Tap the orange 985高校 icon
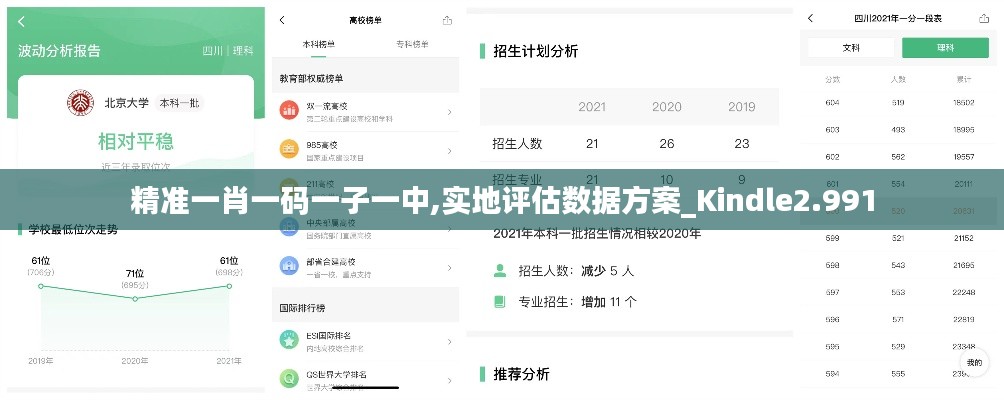The image size is (1004, 400). 289,149
